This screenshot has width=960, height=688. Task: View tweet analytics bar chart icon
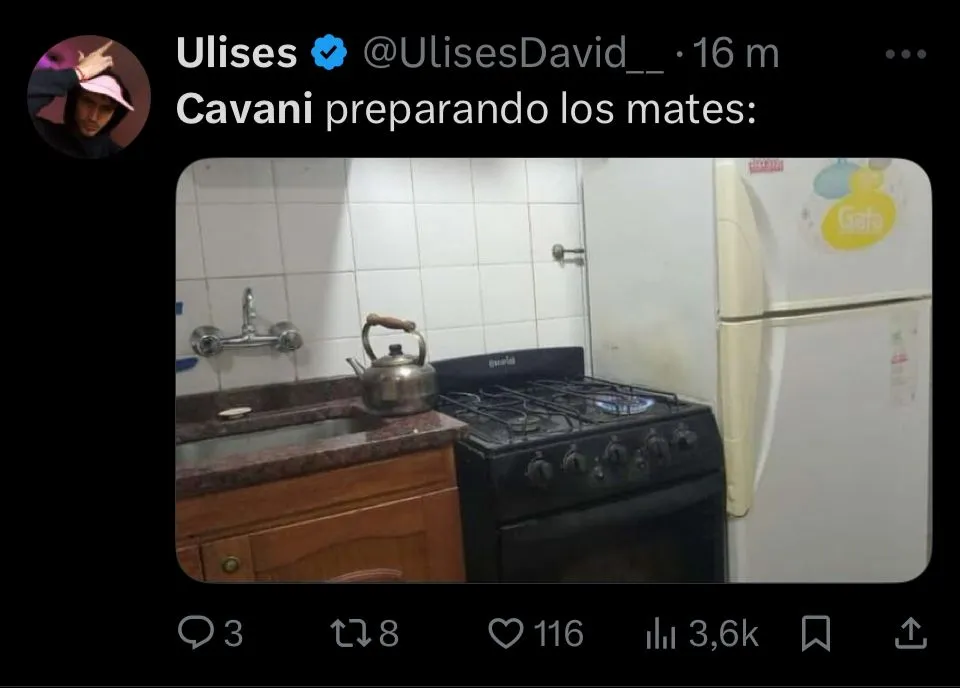[x=661, y=634]
